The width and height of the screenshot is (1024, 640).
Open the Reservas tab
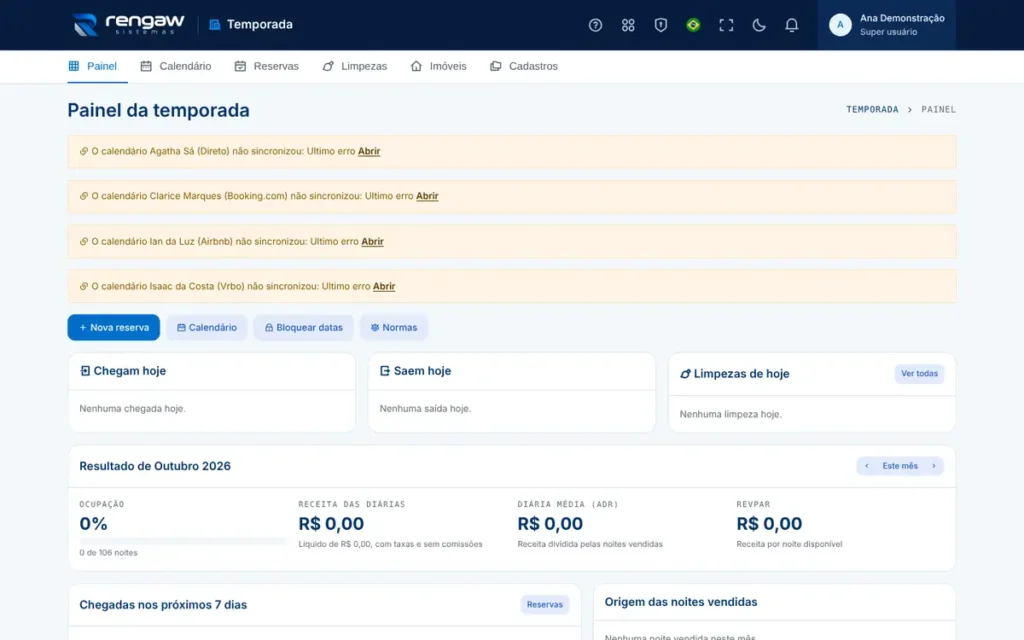[x=266, y=66]
